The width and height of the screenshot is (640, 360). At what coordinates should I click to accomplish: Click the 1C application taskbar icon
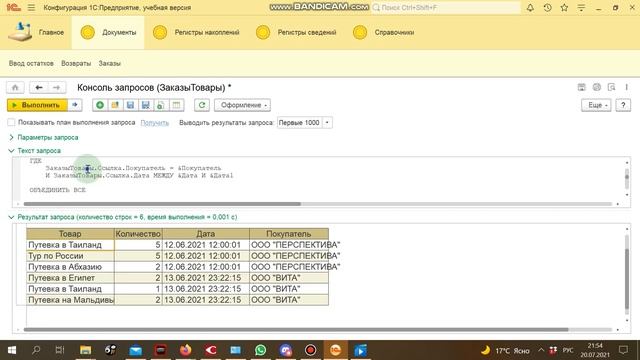click(335, 350)
